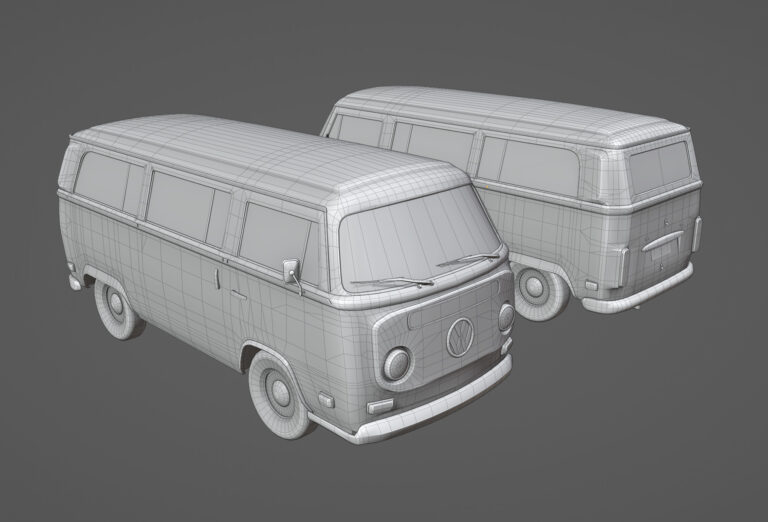The image size is (768, 522).
Task: Select the back van's roof panel
Action: coord(509,114)
